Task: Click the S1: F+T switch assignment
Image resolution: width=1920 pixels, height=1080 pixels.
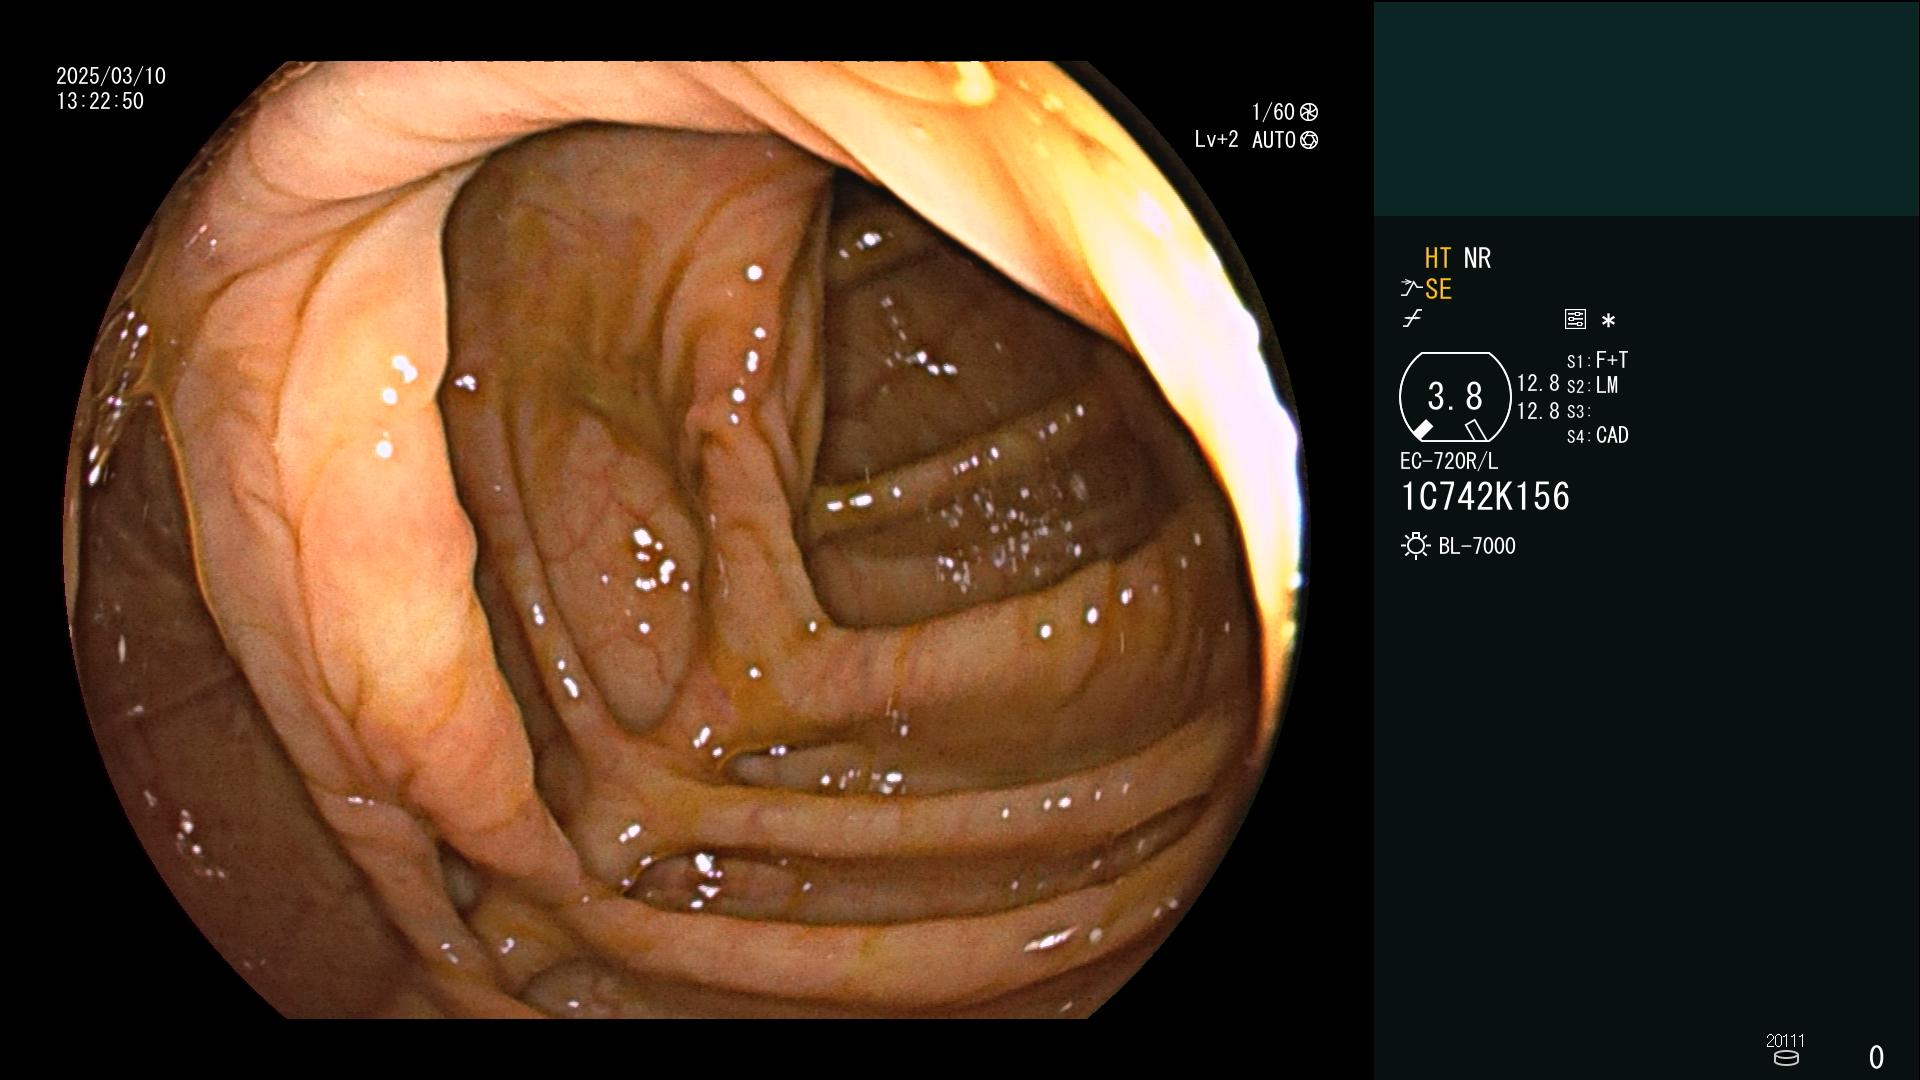Action: pos(1598,360)
